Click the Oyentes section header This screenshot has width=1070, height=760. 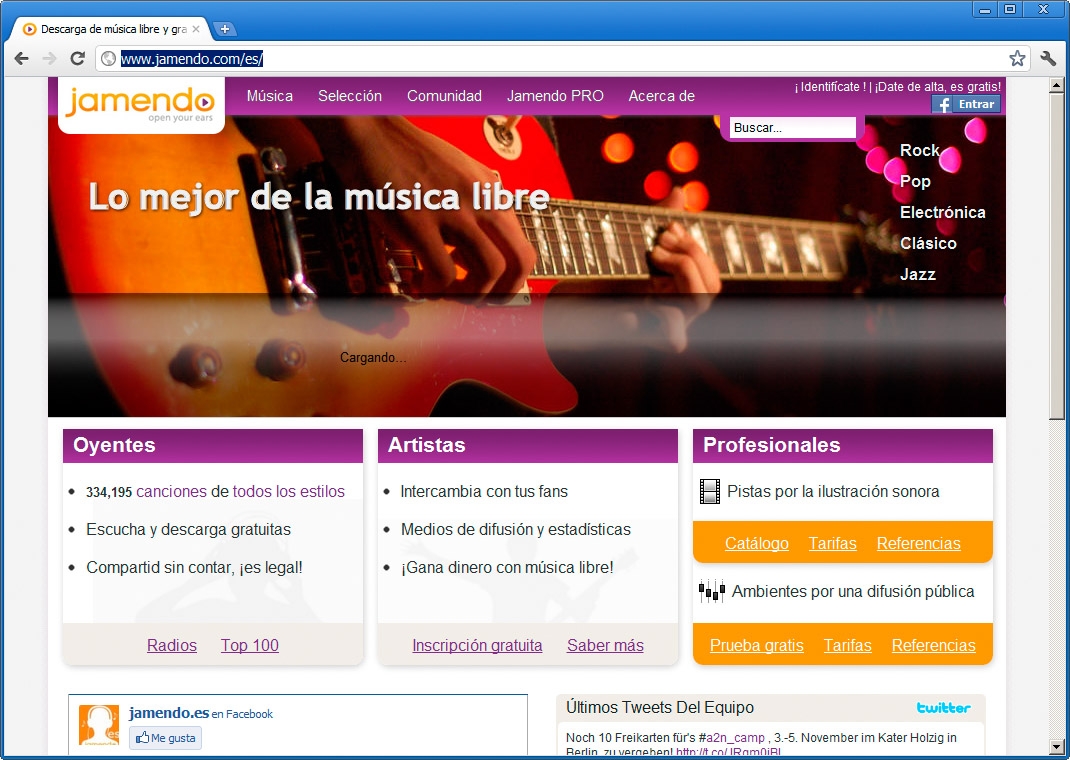pos(213,445)
